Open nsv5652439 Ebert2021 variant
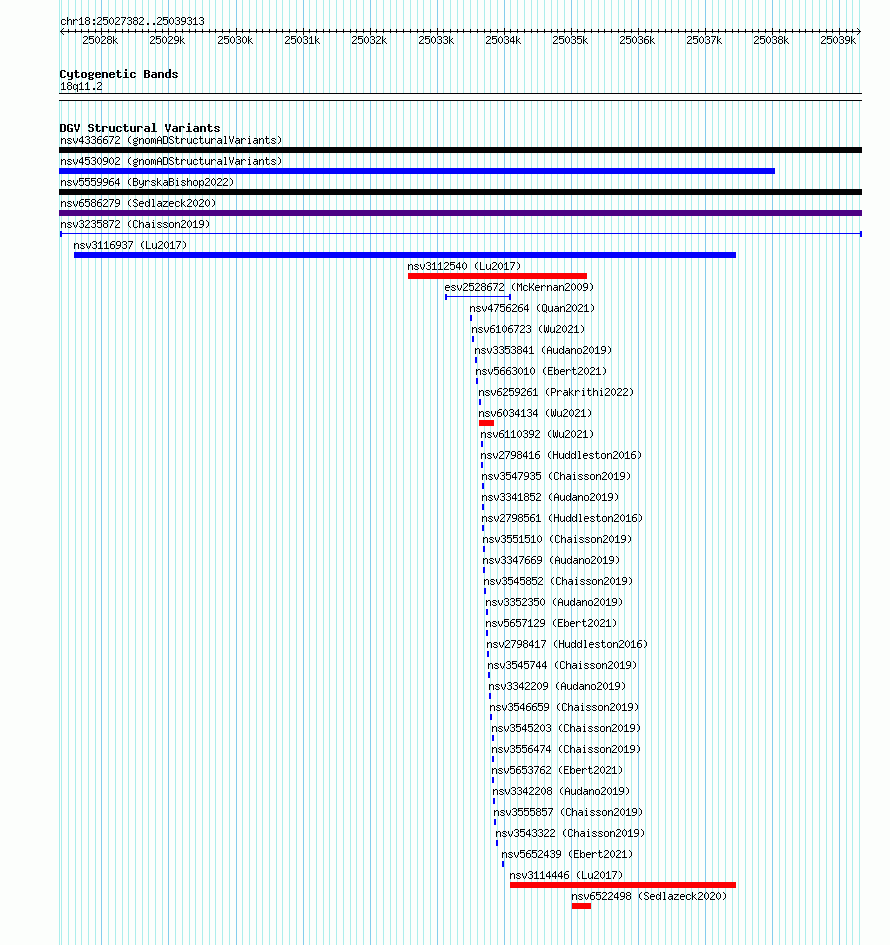 [567, 856]
